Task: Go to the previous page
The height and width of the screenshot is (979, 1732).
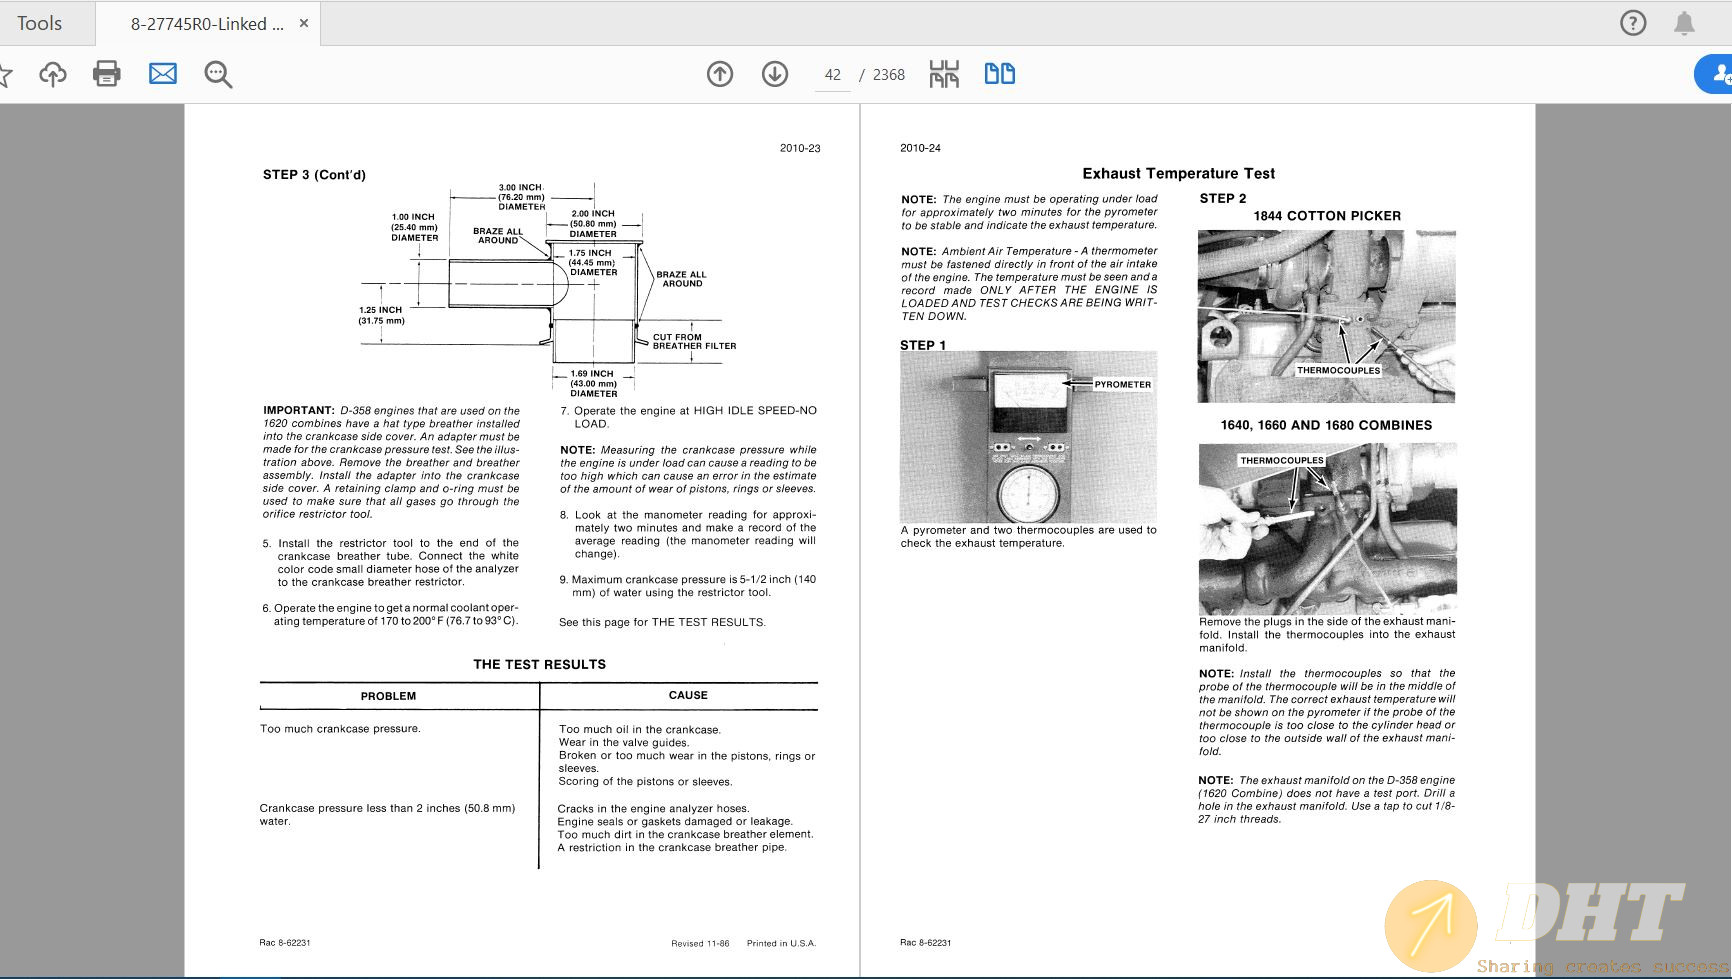Action: pyautogui.click(x=720, y=74)
